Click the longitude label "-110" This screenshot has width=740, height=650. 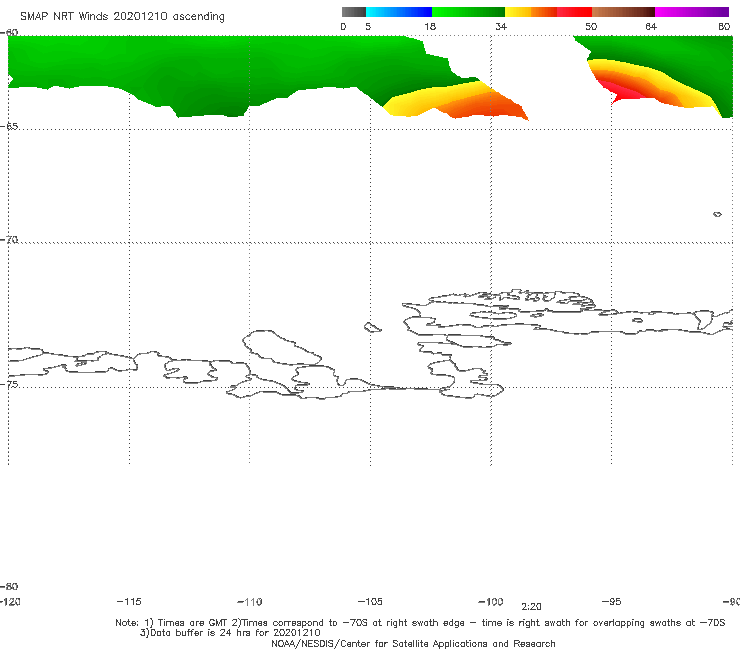(x=250, y=602)
